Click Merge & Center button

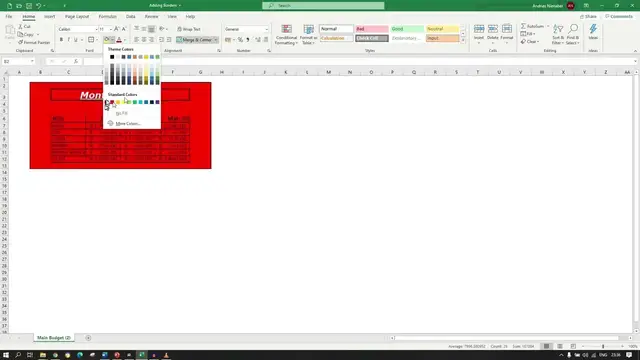pos(194,40)
